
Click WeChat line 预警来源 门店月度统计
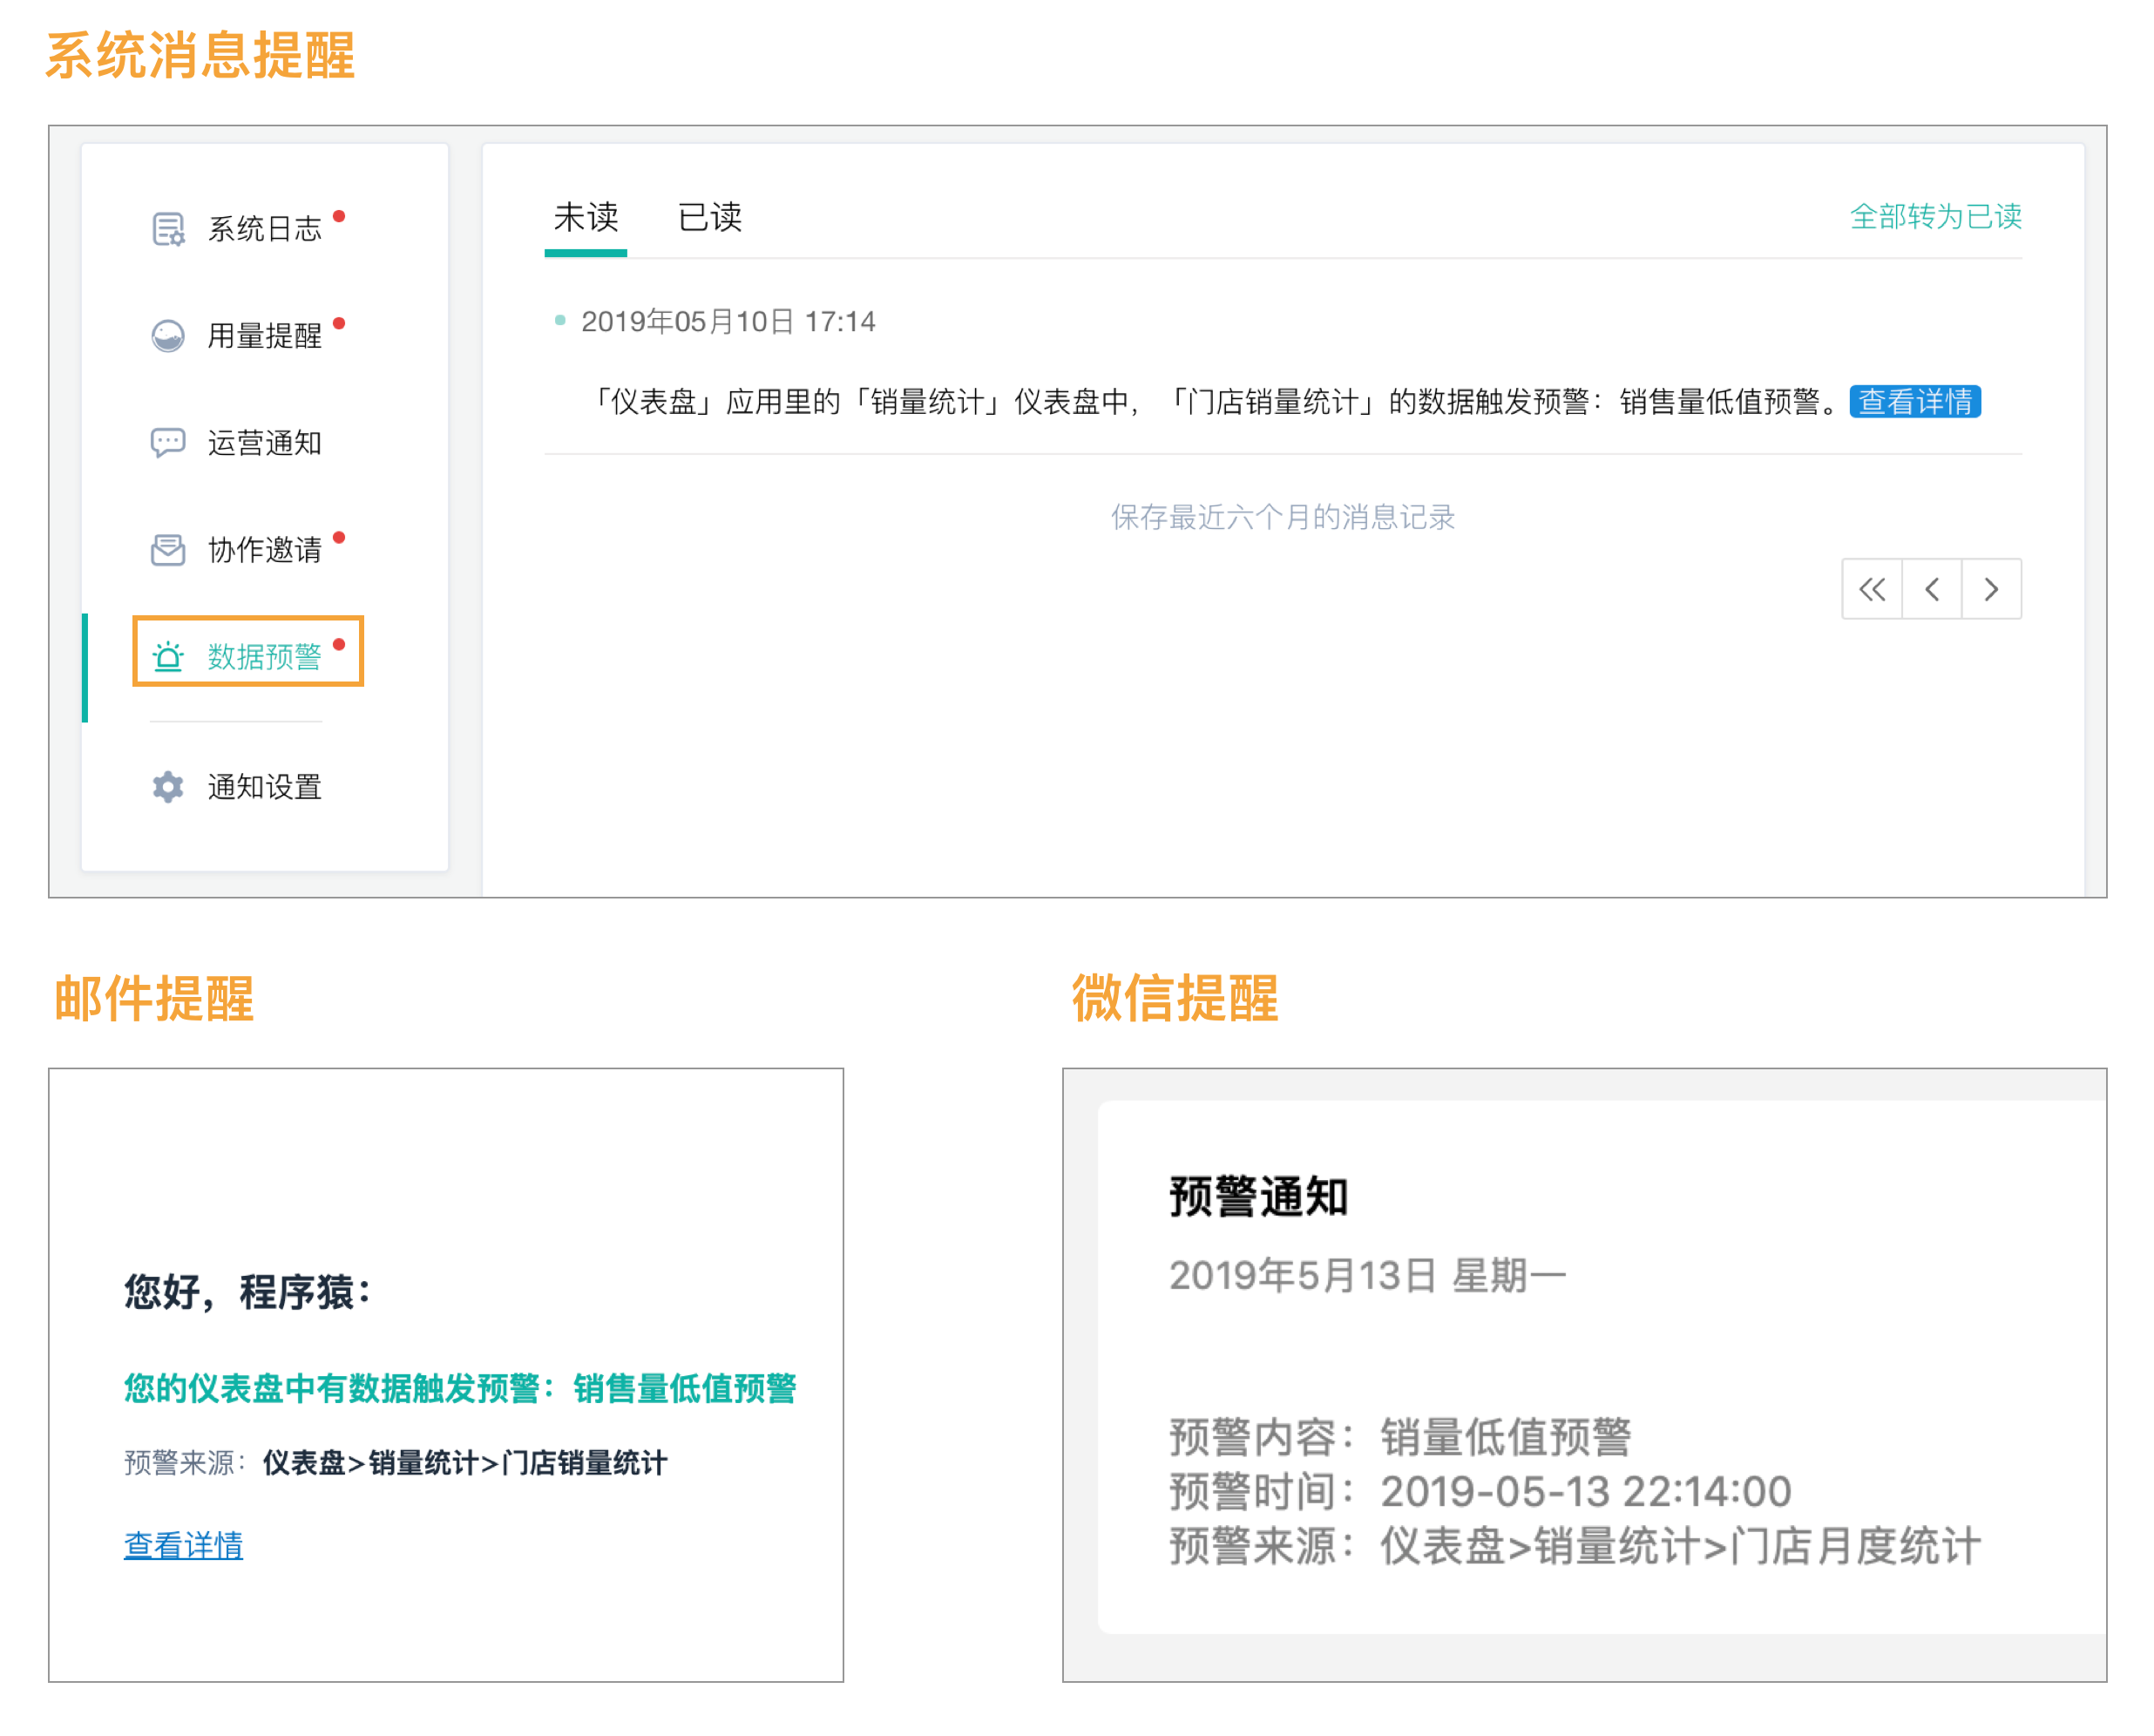(x=1575, y=1547)
